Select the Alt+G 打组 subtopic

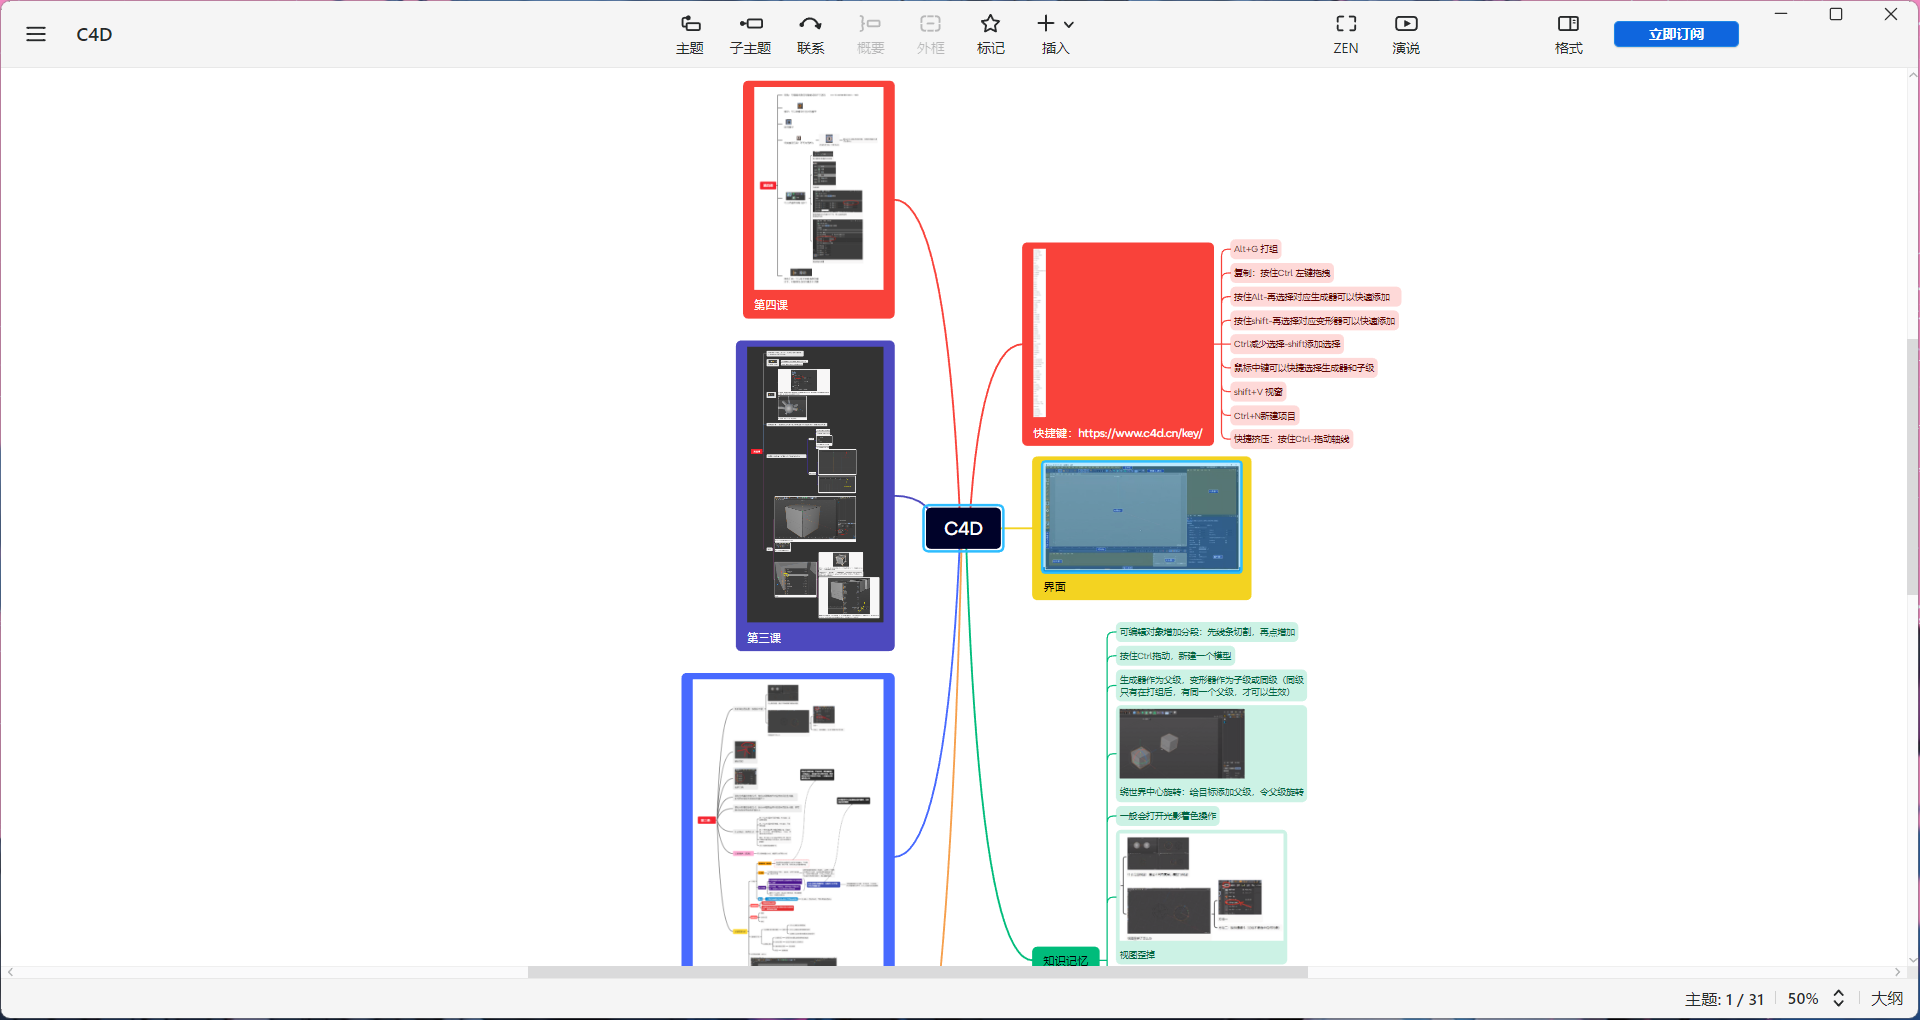click(1255, 249)
